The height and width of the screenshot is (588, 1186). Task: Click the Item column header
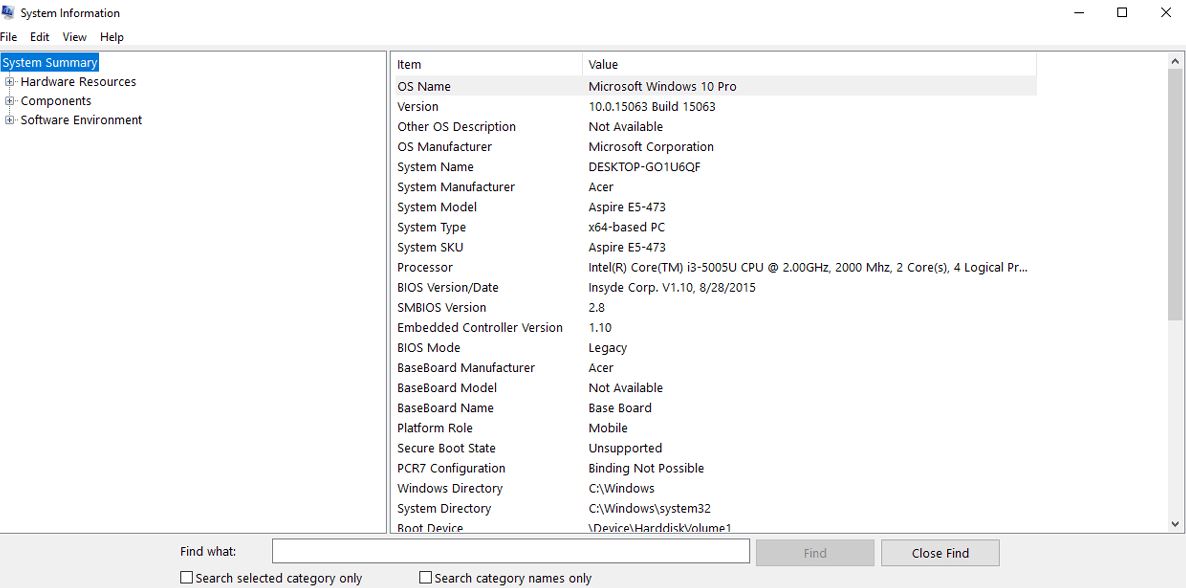(488, 64)
